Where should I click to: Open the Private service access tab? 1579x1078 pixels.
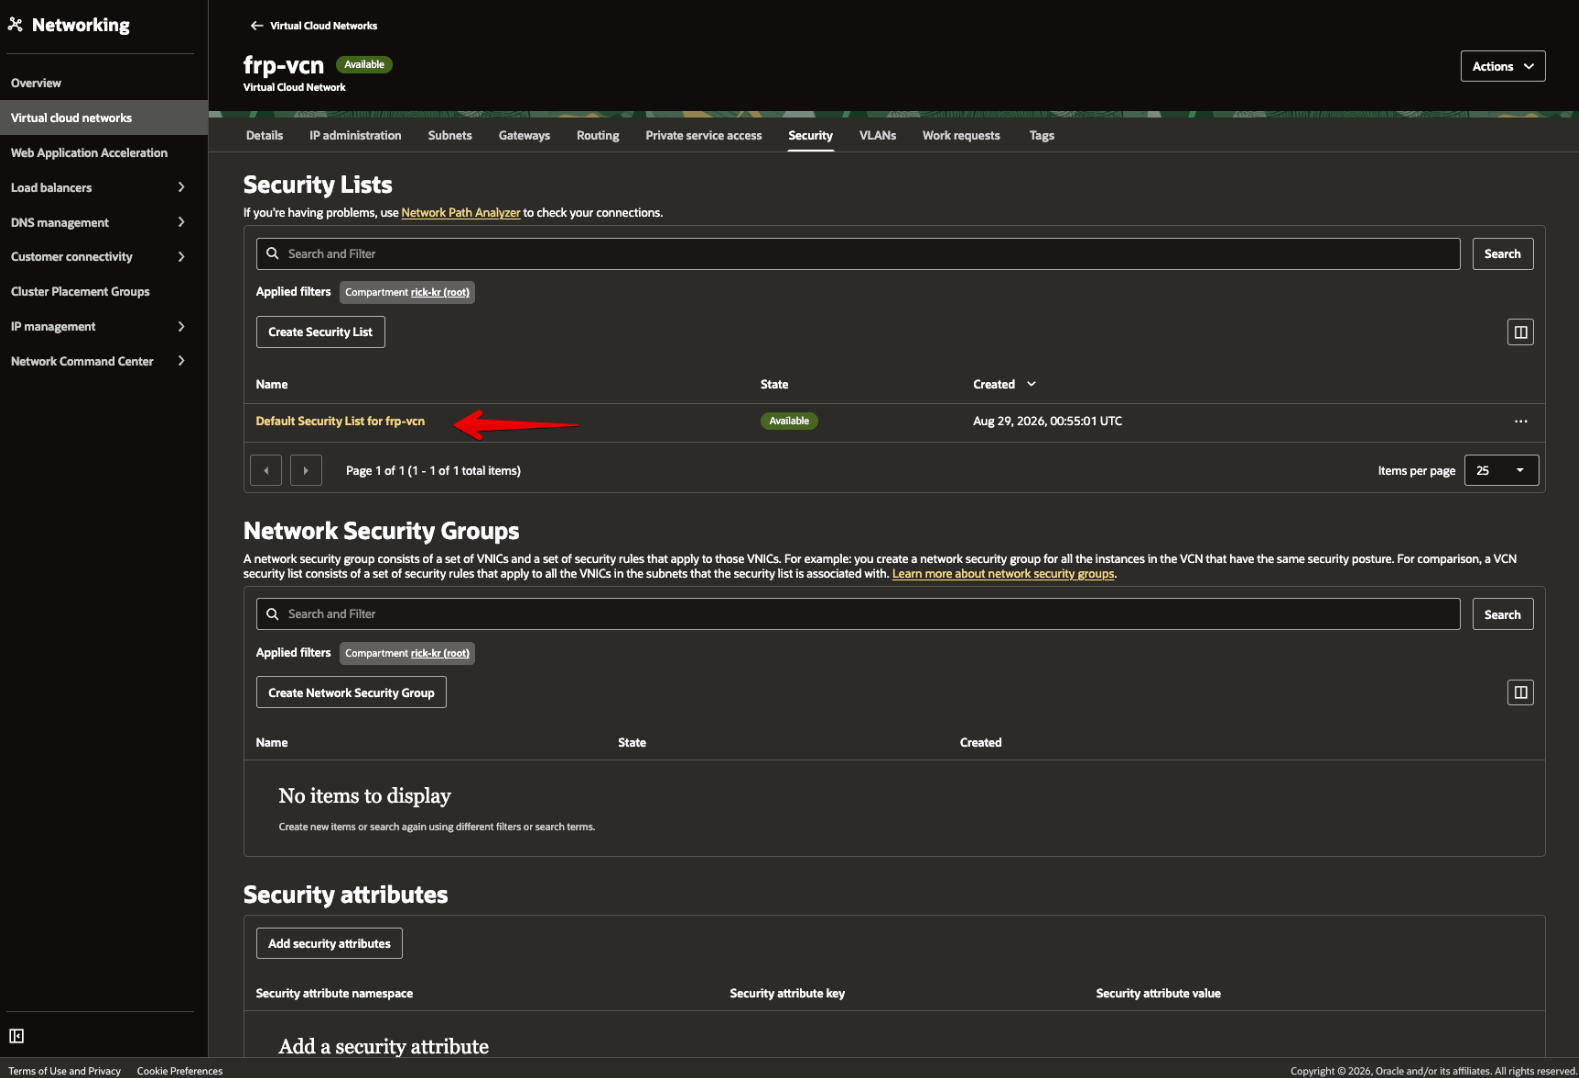703,135
